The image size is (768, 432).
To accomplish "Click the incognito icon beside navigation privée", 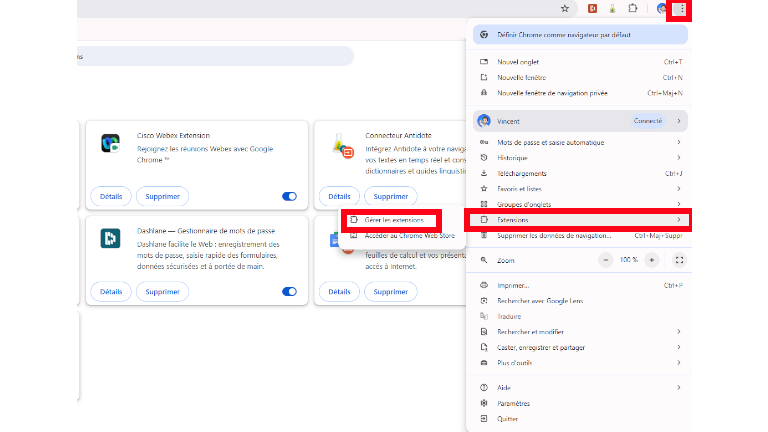I will pyautogui.click(x=484, y=93).
